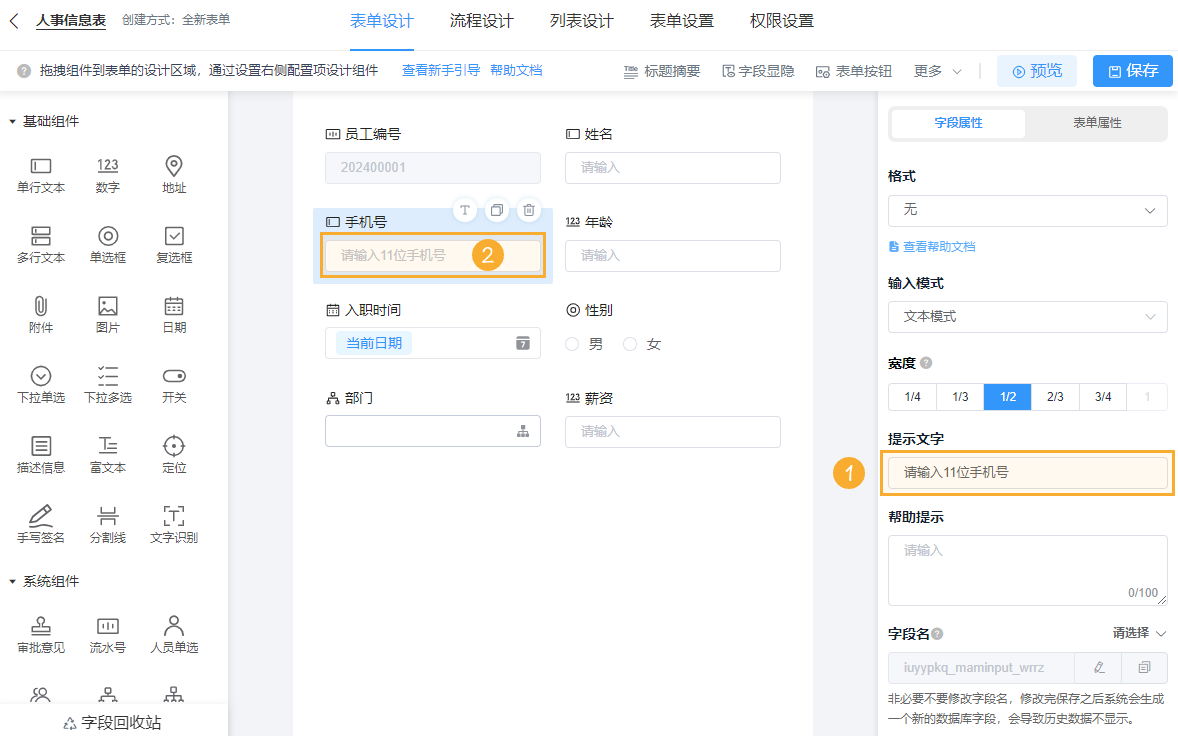Edit the field name using the pencil icon

[1098, 667]
